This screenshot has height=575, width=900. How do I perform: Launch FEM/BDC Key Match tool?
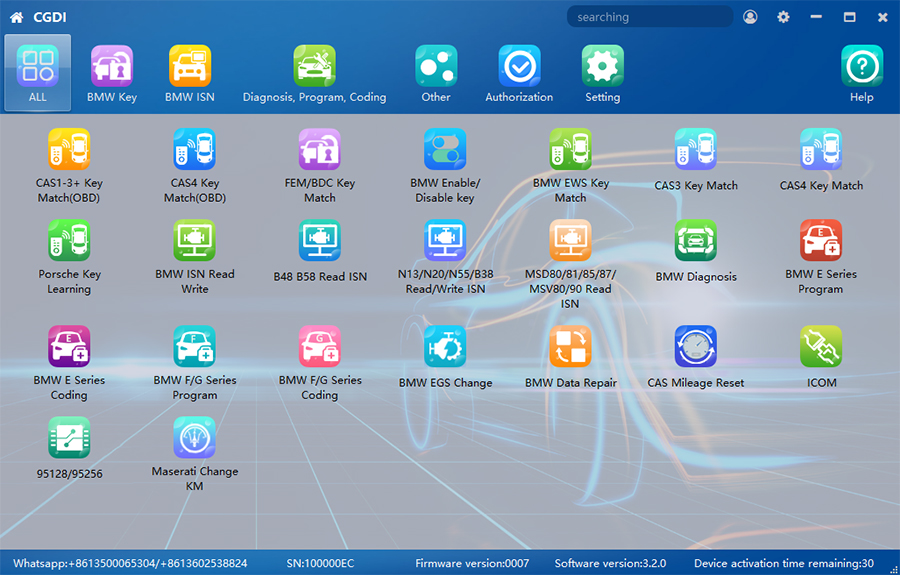coord(319,150)
